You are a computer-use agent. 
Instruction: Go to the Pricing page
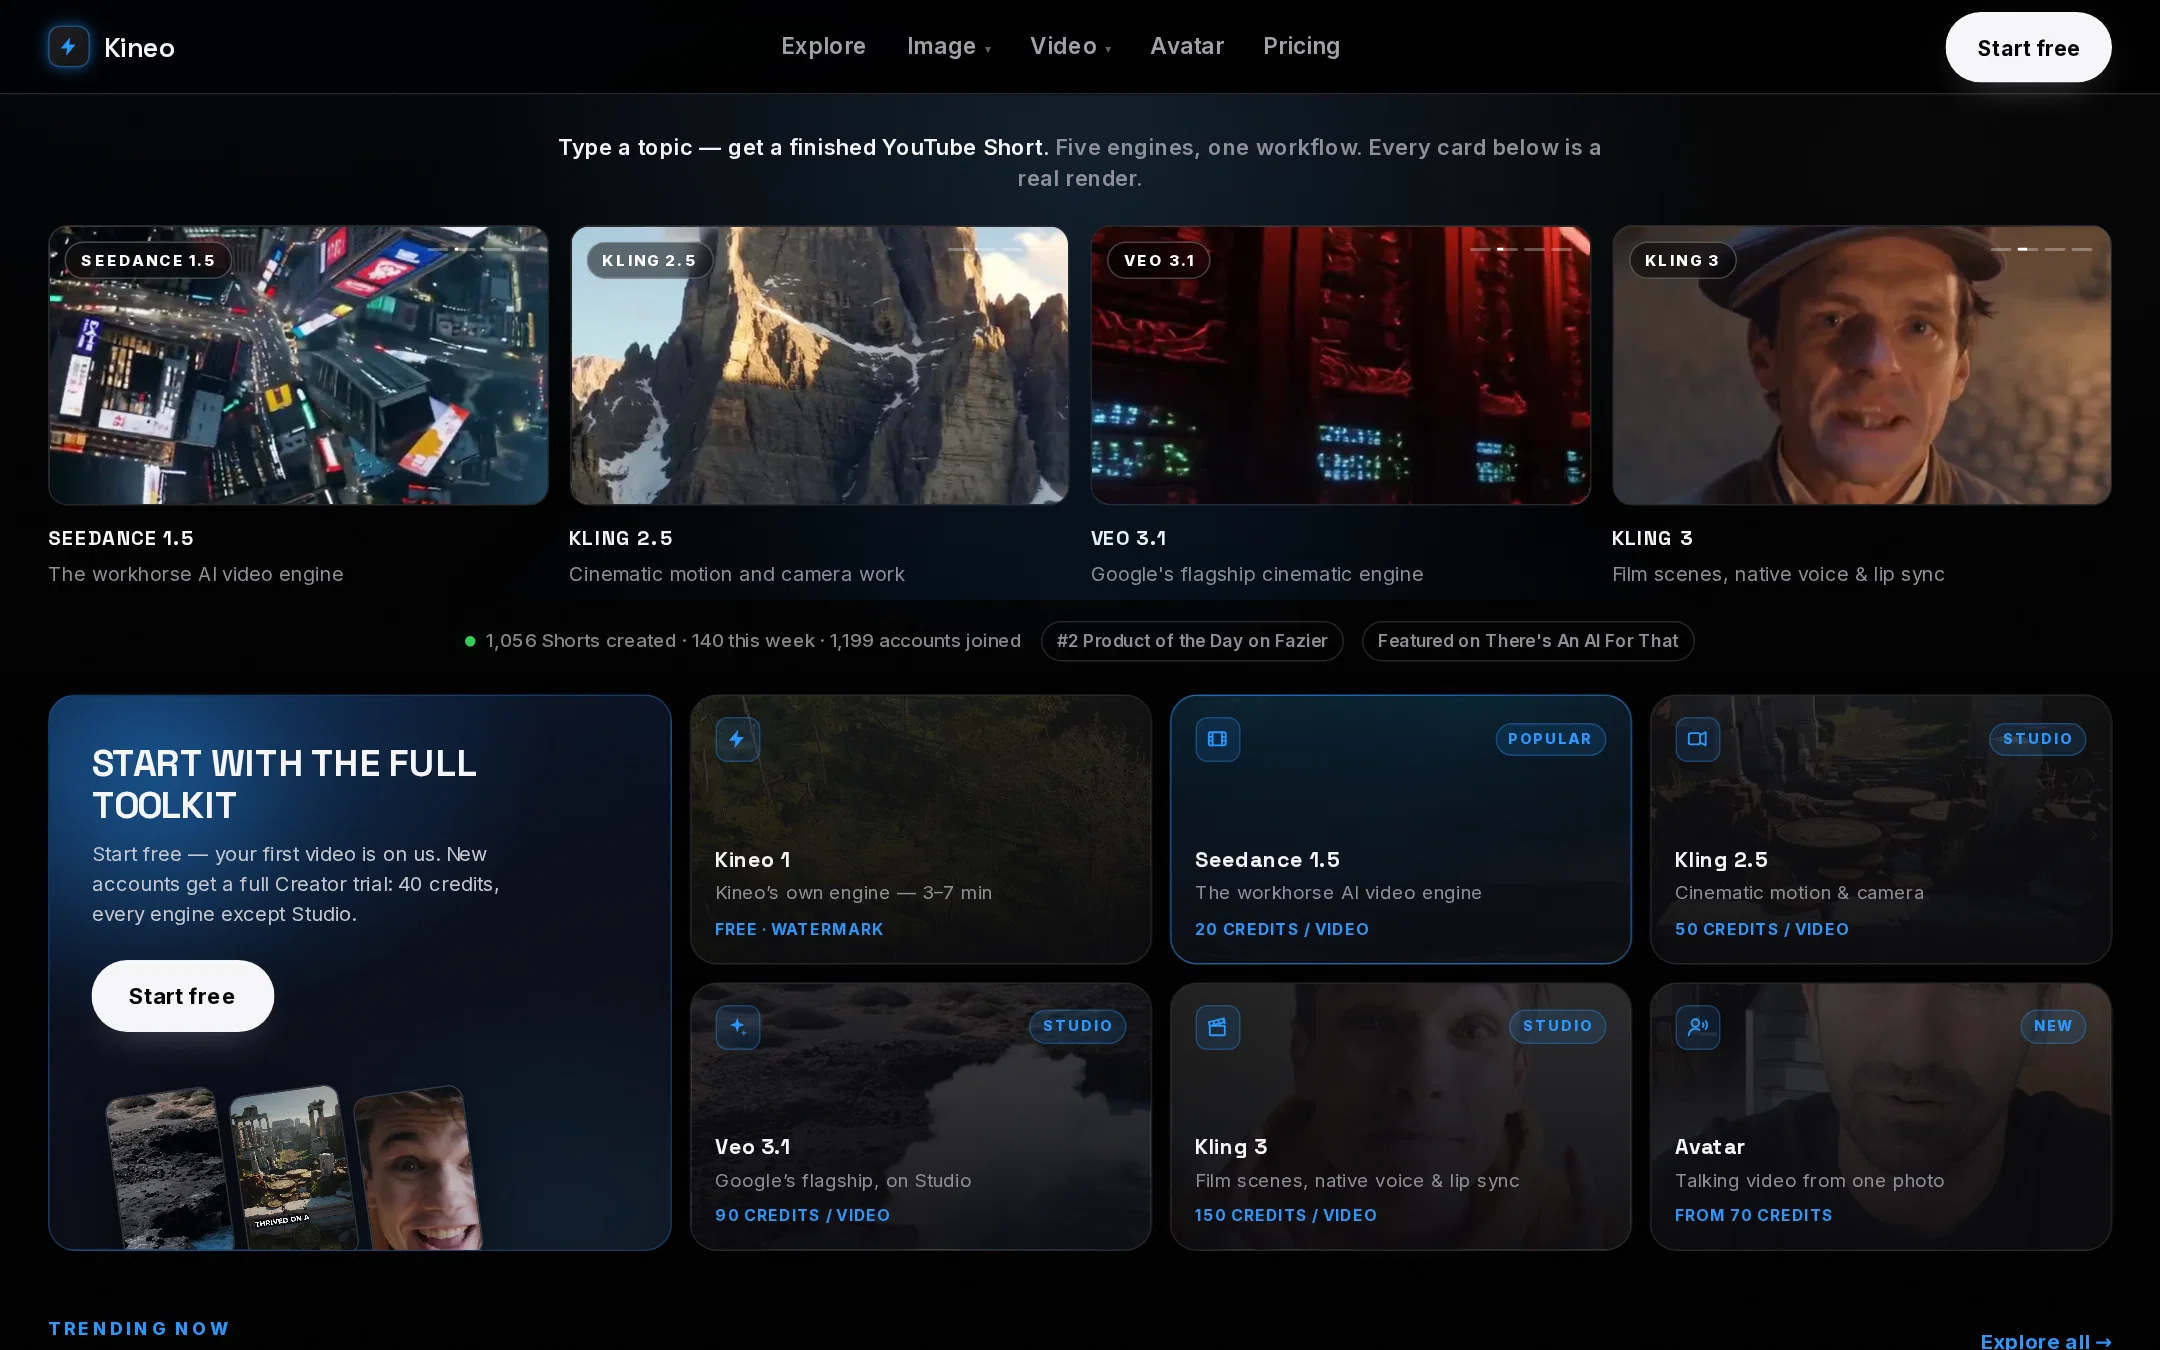1301,47
